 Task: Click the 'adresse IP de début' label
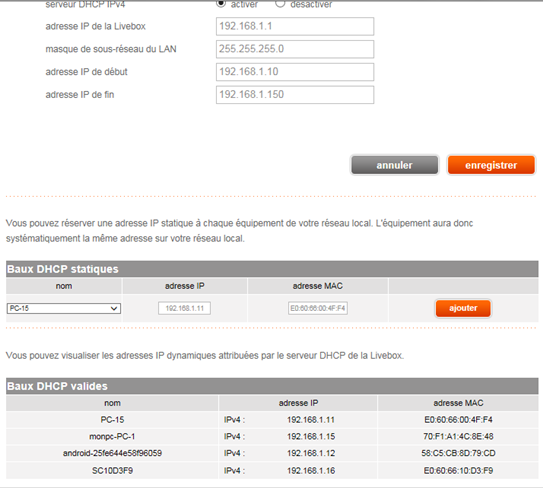click(87, 72)
